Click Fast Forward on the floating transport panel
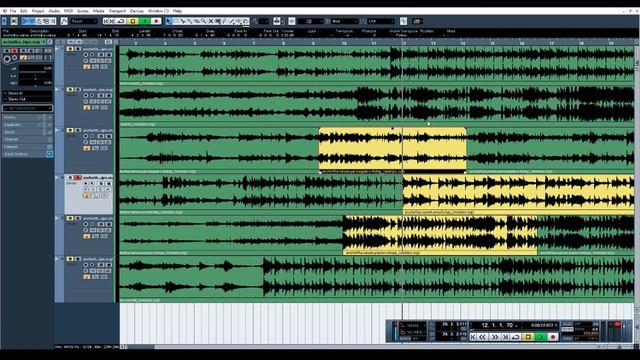The width and height of the screenshot is (640, 360). [494, 337]
